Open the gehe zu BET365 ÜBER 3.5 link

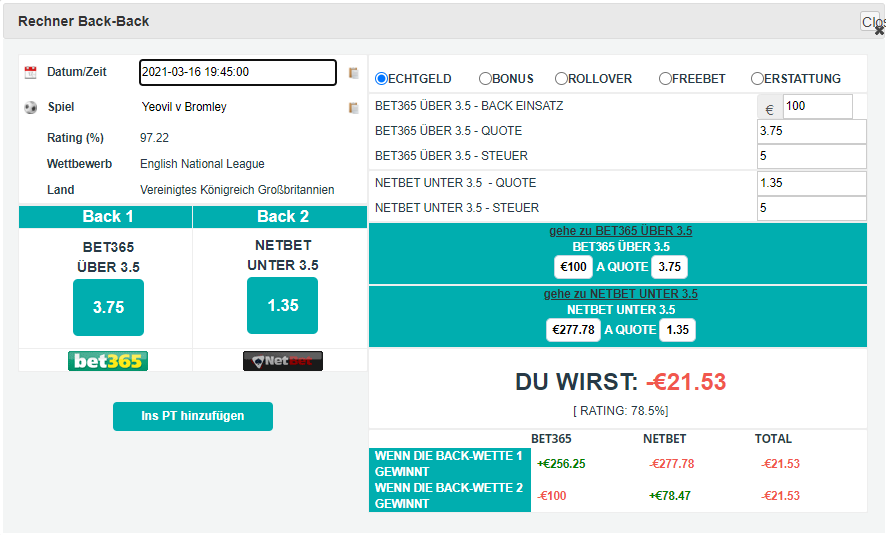620,231
